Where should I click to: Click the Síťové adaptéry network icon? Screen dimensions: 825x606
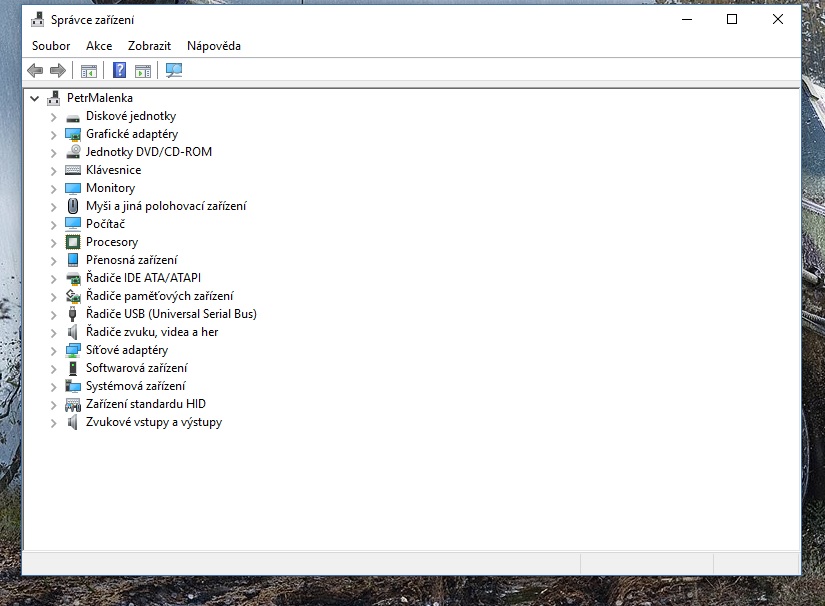click(73, 350)
